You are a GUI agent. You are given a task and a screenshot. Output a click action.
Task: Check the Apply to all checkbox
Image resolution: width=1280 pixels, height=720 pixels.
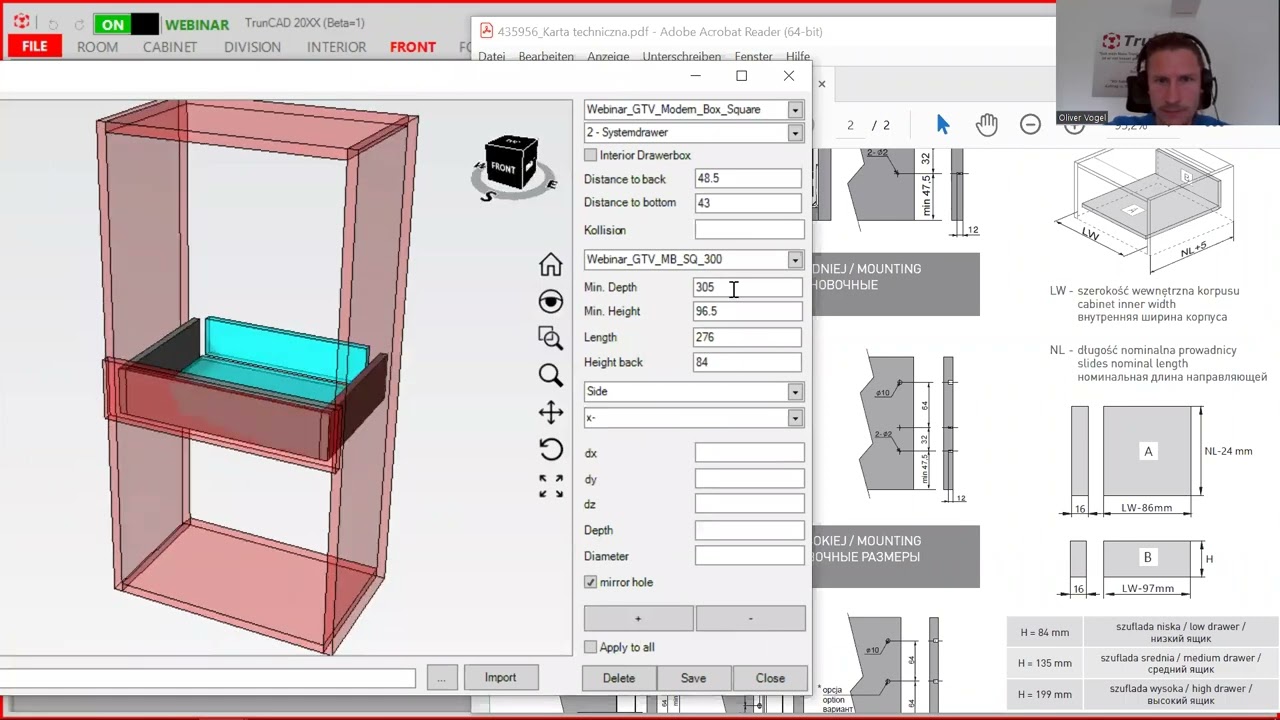coord(590,647)
